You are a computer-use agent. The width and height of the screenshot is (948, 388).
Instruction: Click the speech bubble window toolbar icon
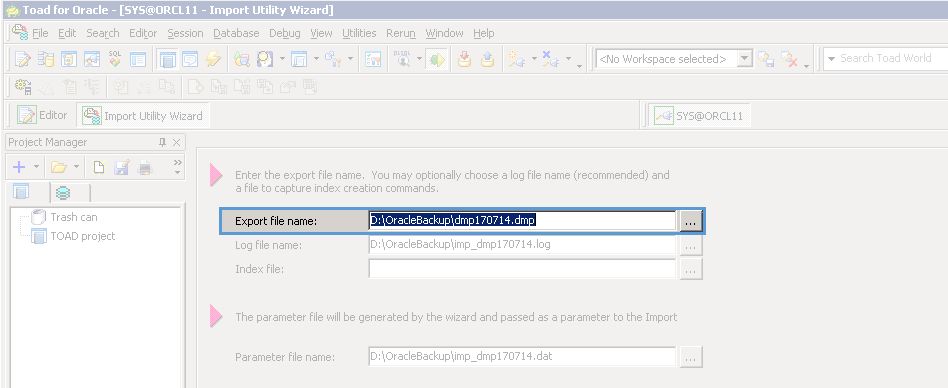click(190, 59)
